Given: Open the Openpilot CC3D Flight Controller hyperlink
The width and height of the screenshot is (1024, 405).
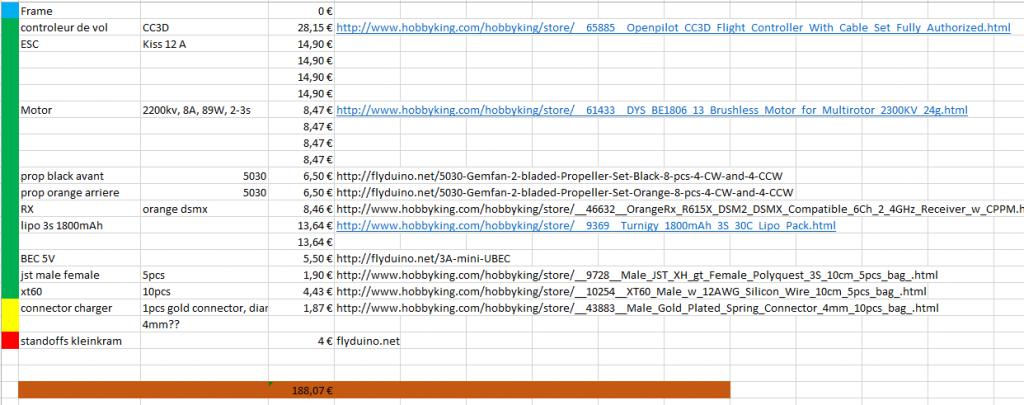Looking at the screenshot, I should [673, 28].
